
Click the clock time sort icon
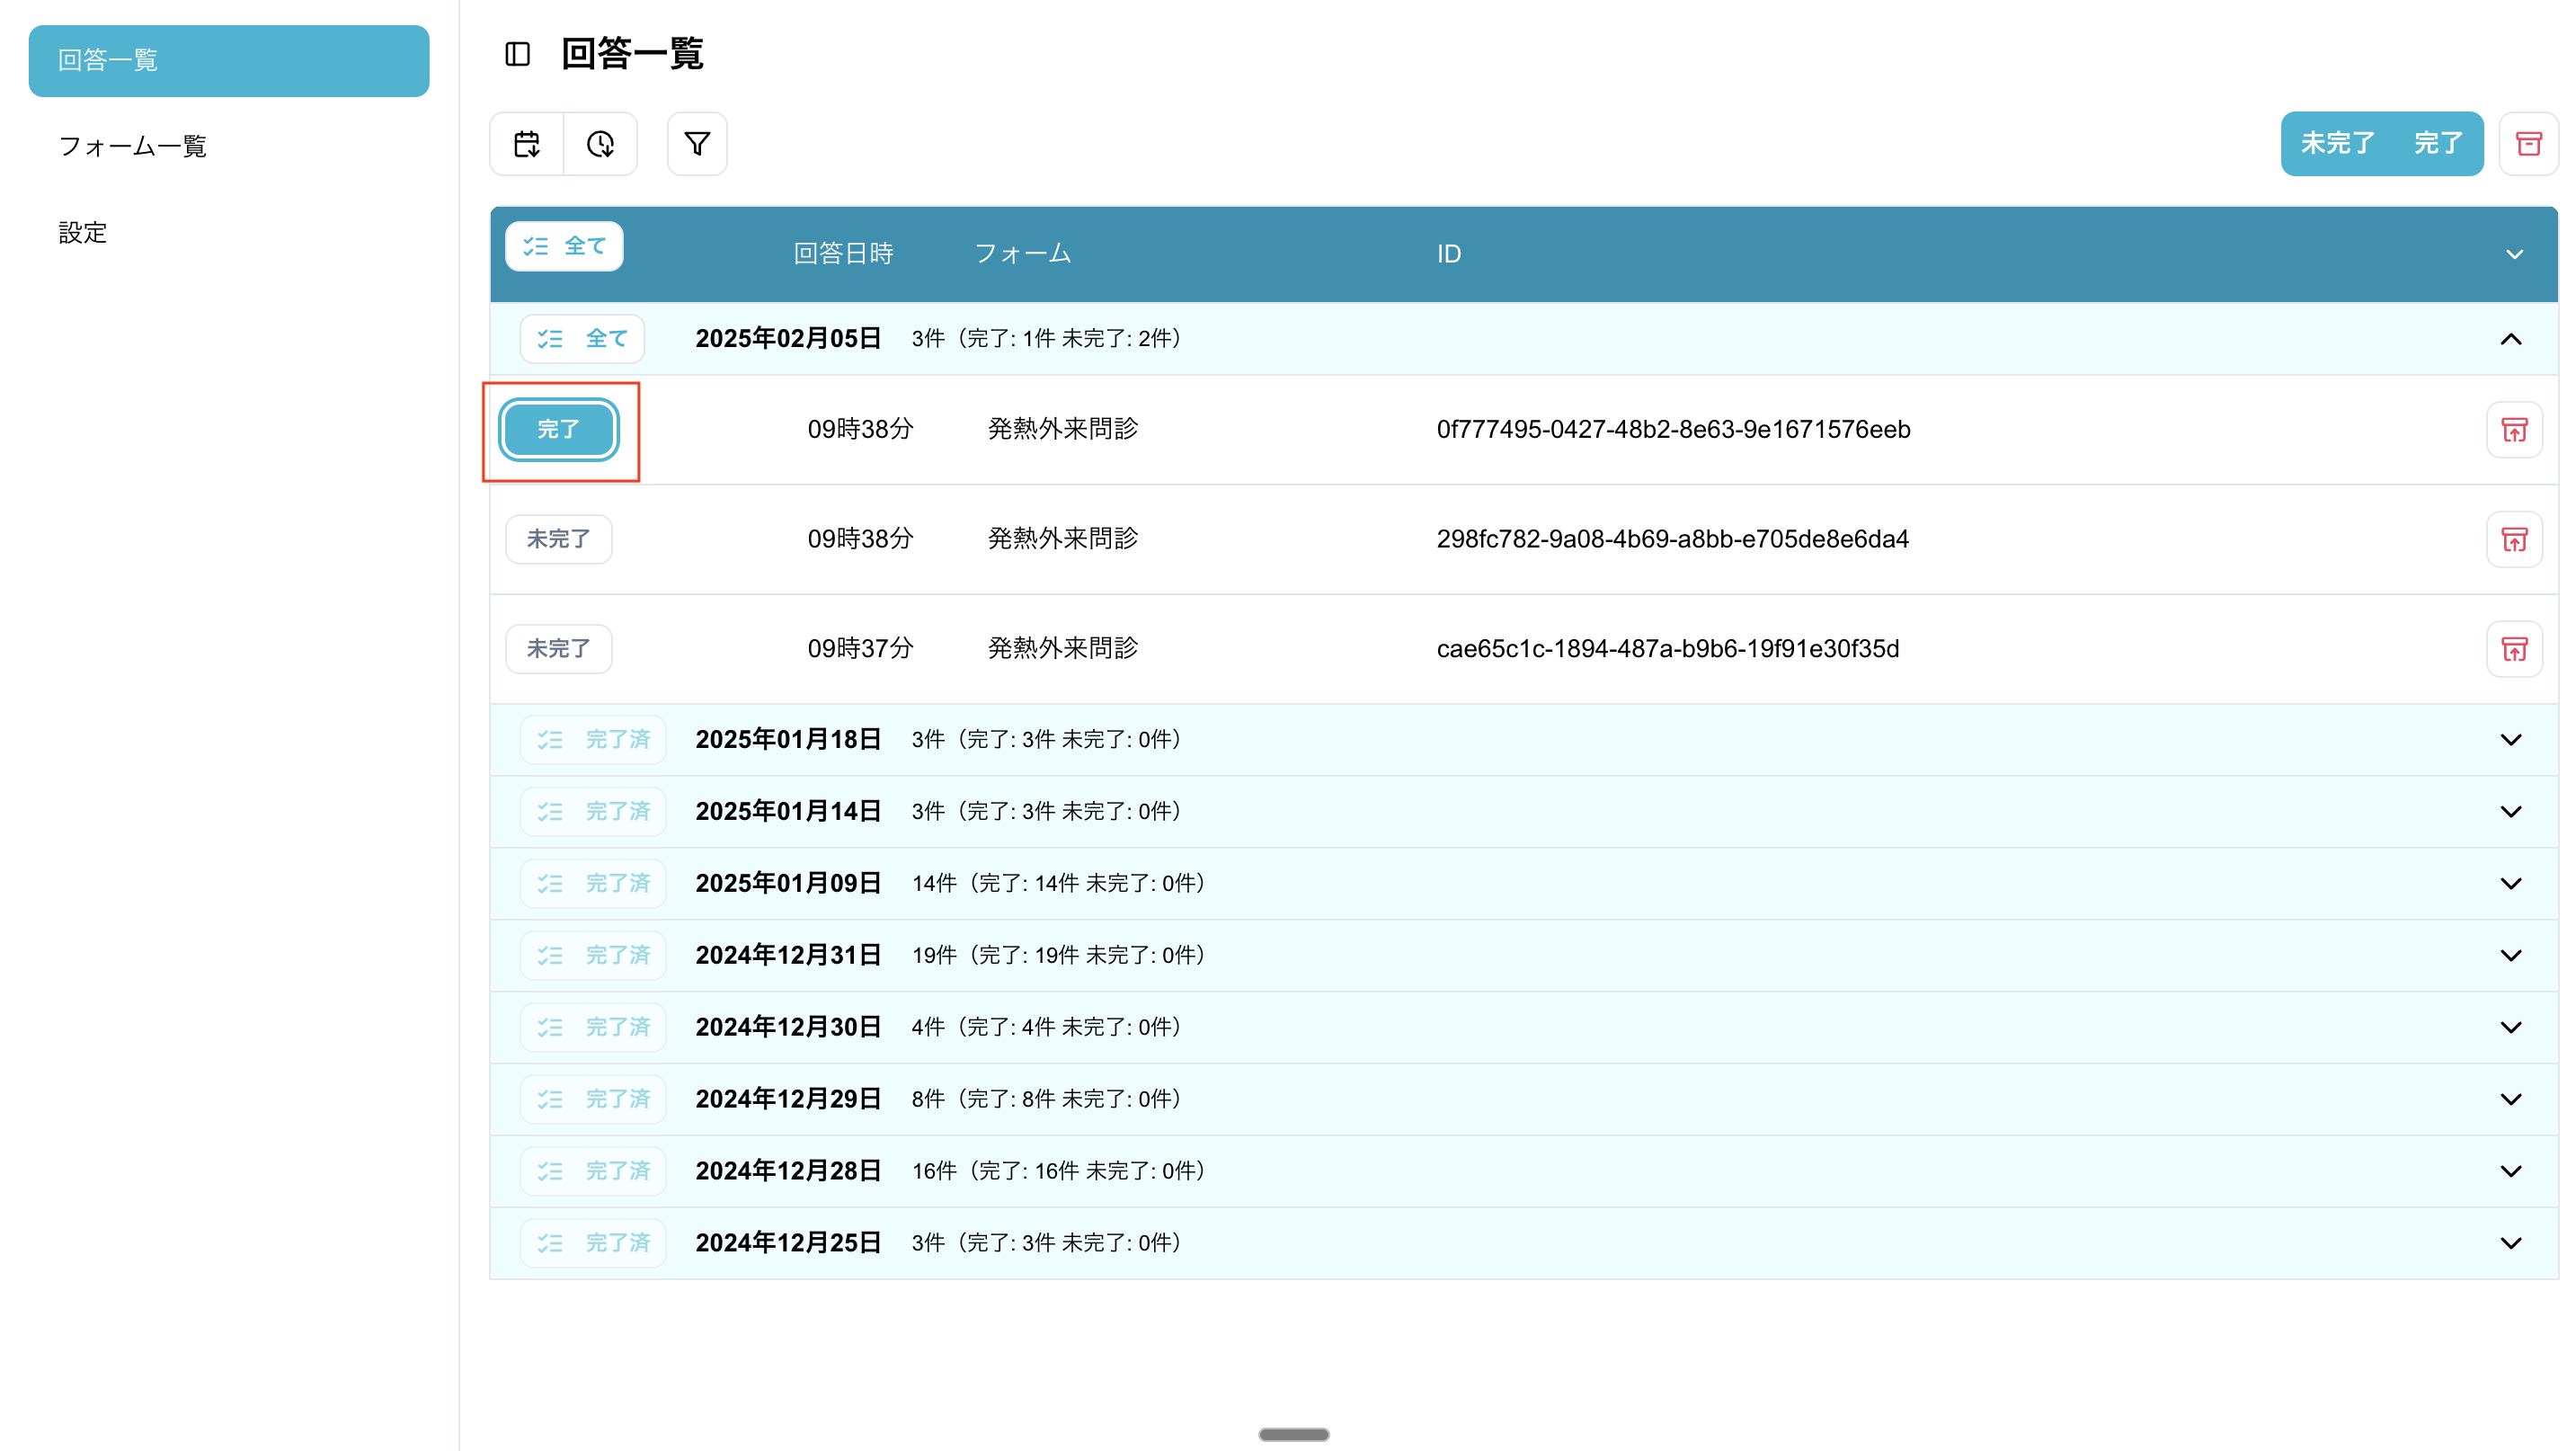coord(600,144)
